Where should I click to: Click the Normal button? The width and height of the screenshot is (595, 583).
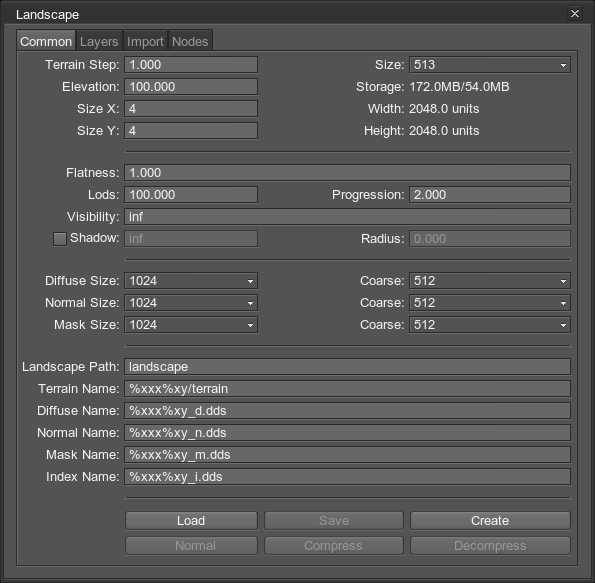tap(191, 545)
